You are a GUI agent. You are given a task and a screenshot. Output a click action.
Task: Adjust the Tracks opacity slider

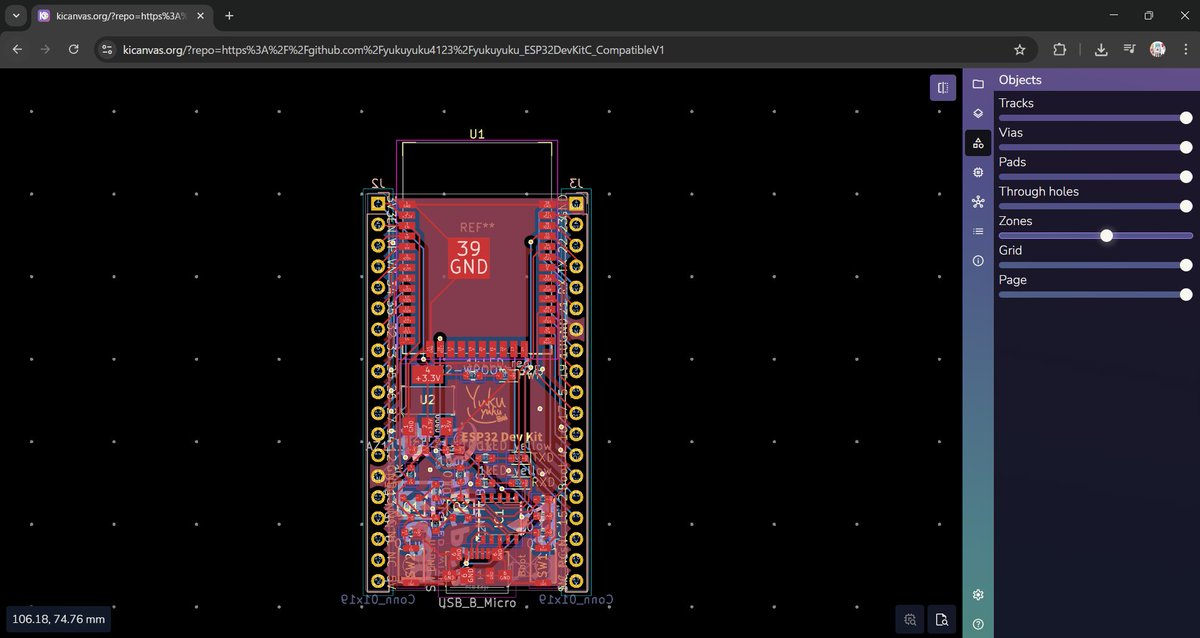point(1095,118)
